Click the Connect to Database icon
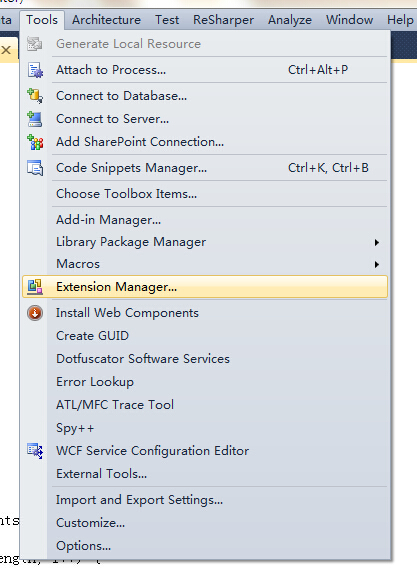The image size is (417, 577). 35,96
